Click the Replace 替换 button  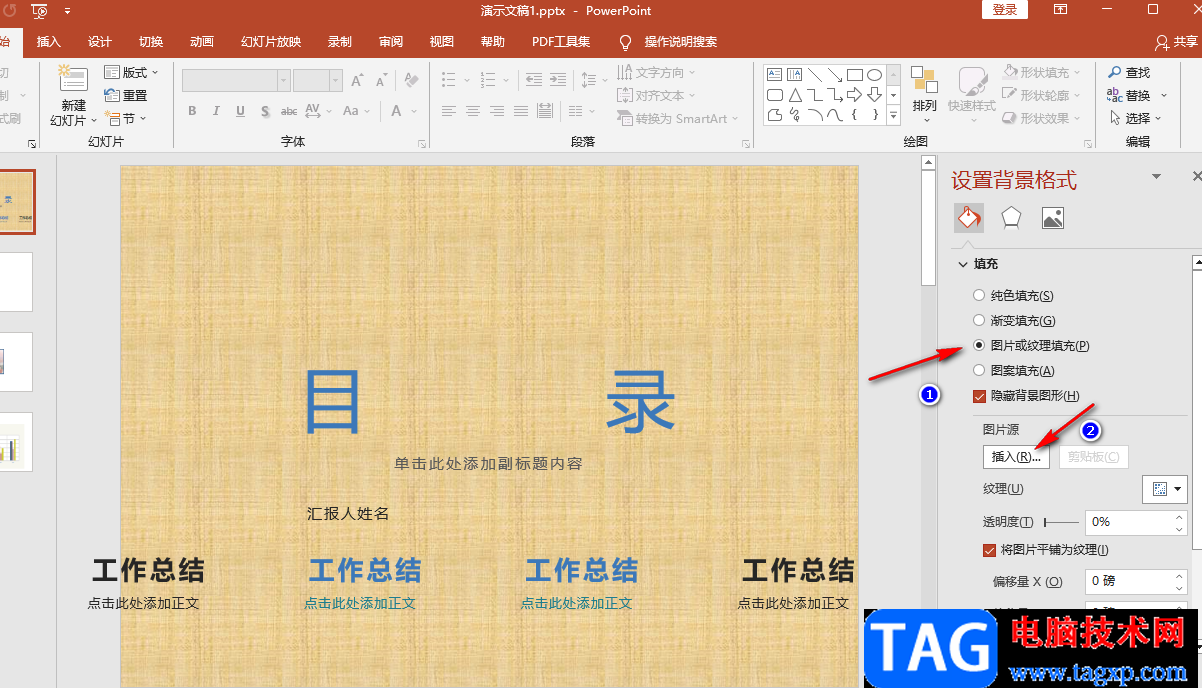[1136, 95]
